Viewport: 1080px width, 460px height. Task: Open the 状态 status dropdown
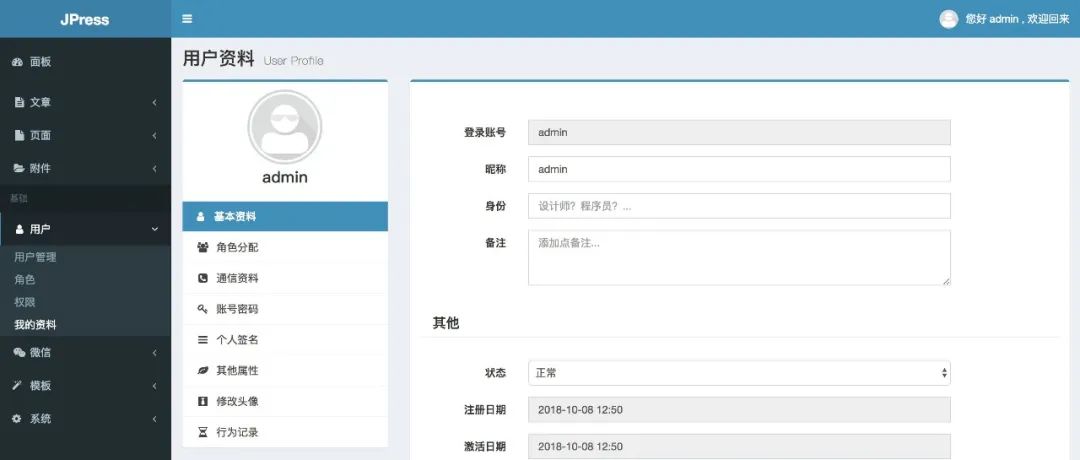coord(738,373)
